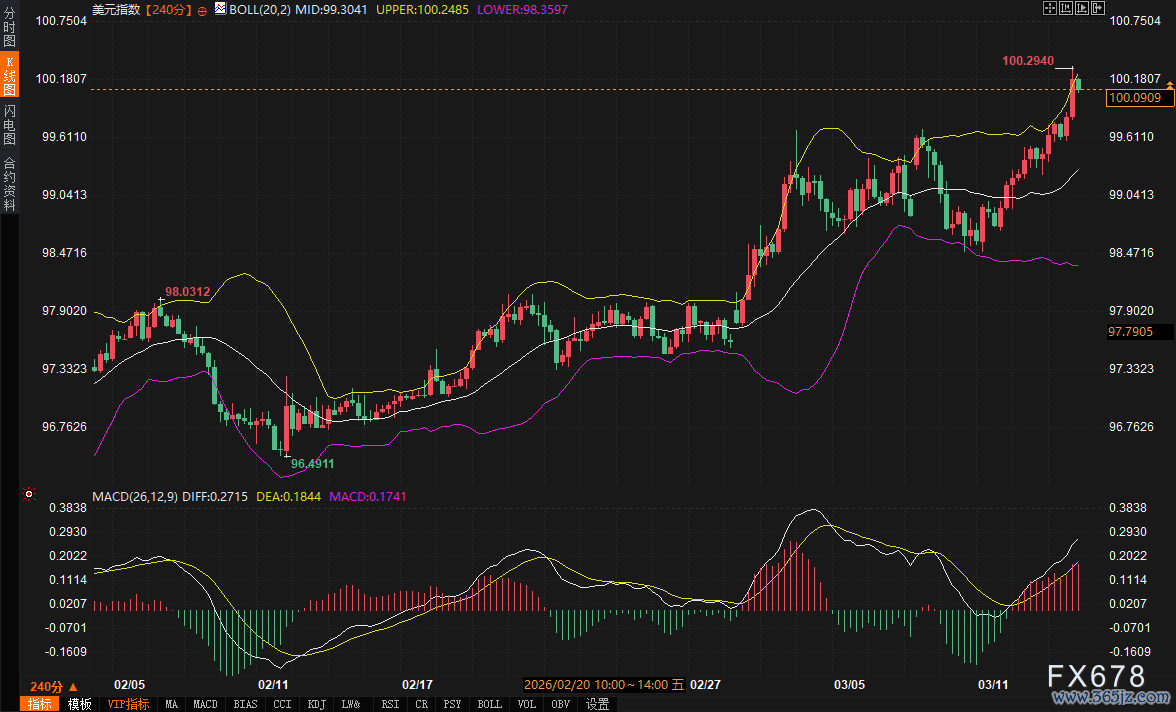Click the 02/05 date on the axis
The image size is (1176, 712).
tap(129, 685)
